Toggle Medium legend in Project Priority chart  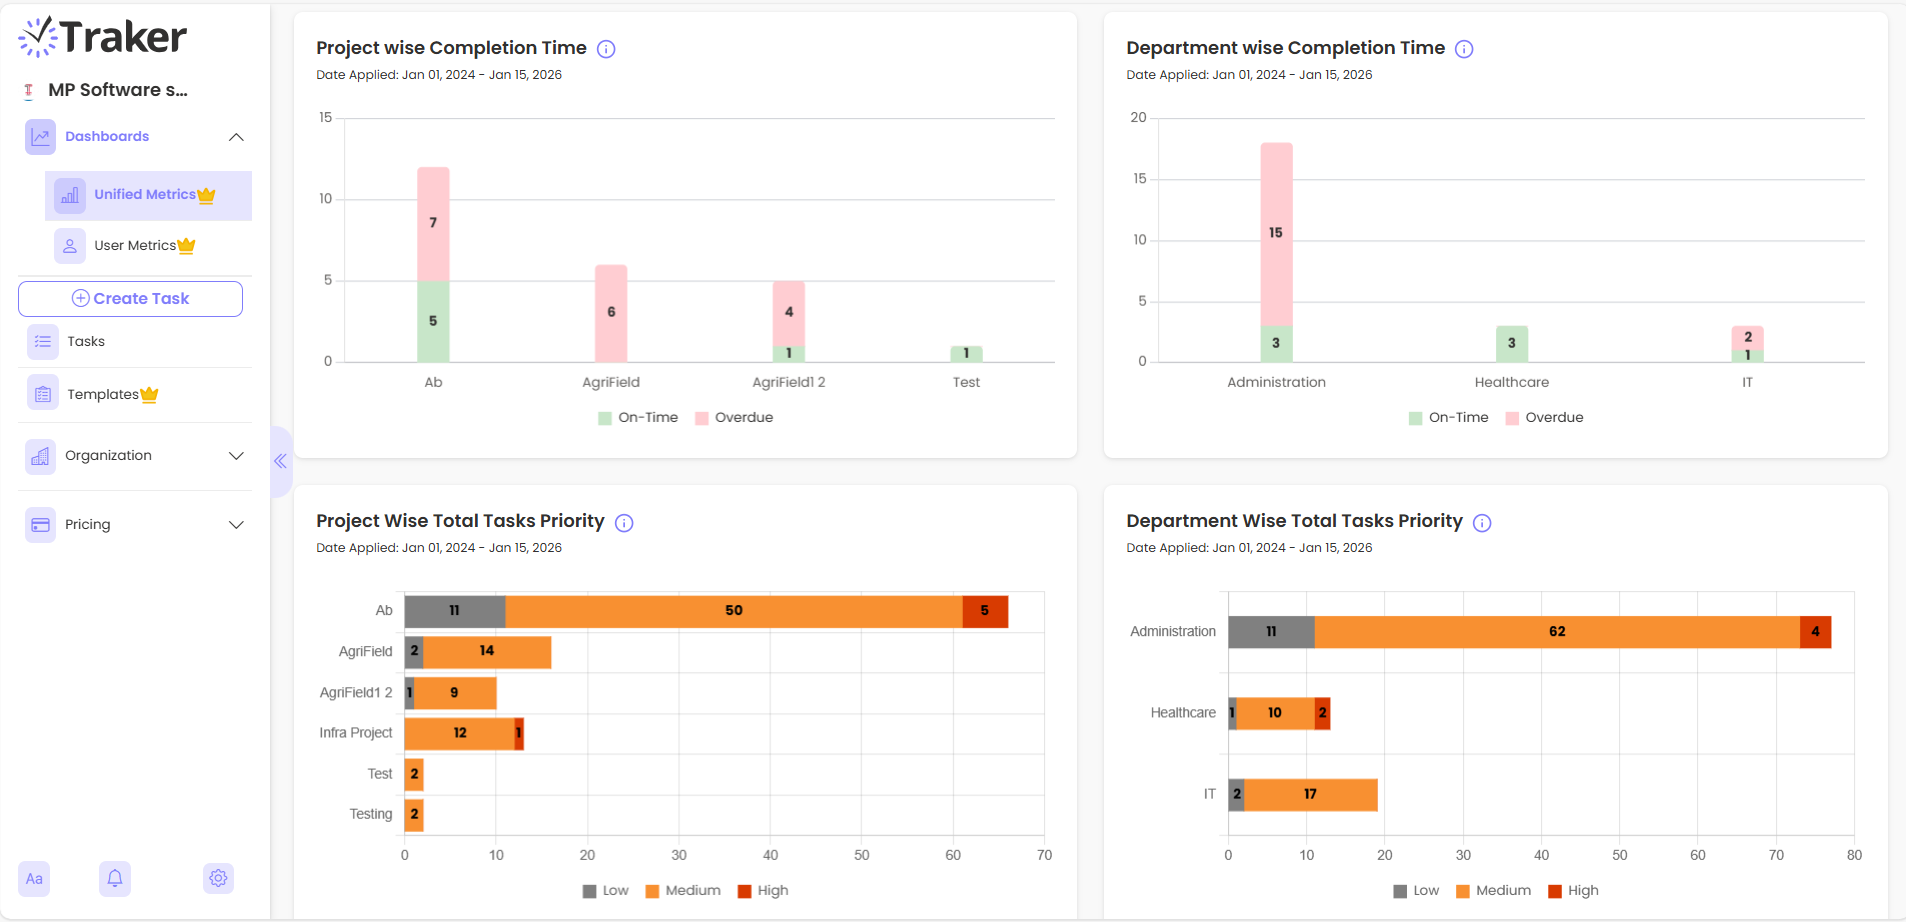pyautogui.click(x=683, y=891)
